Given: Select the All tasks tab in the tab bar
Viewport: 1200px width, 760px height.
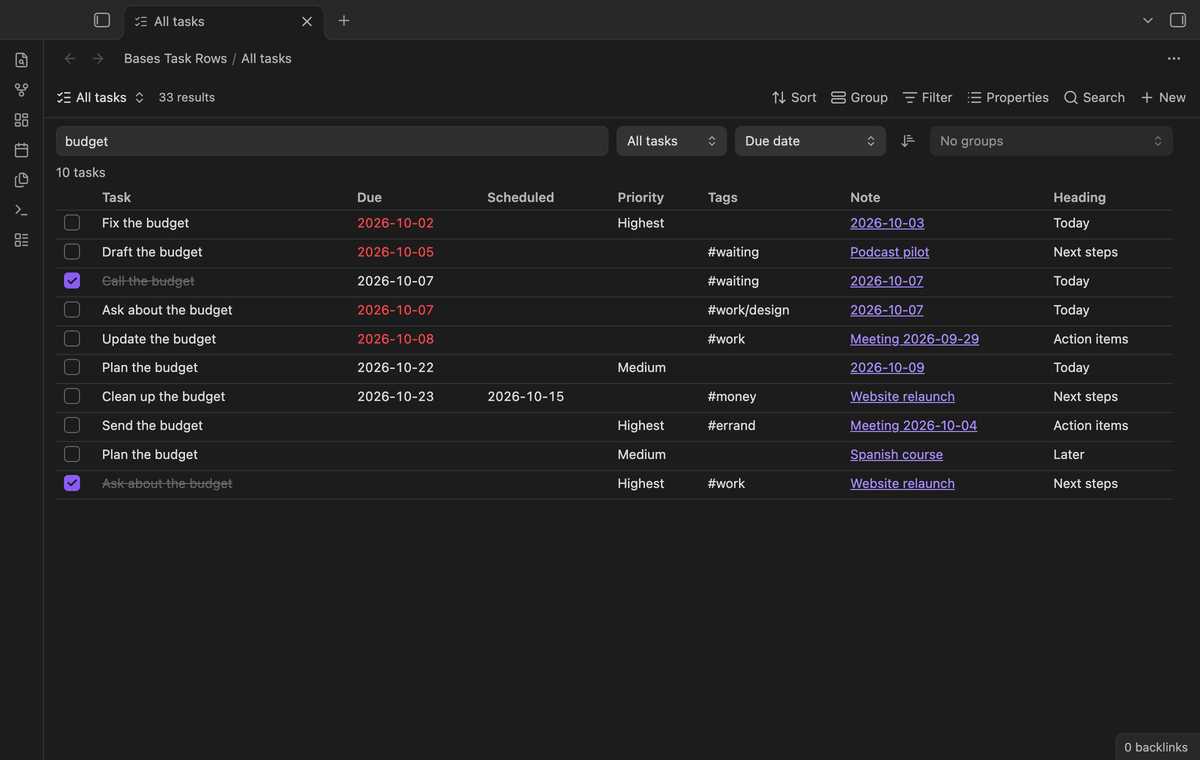Looking at the screenshot, I should [225, 20].
